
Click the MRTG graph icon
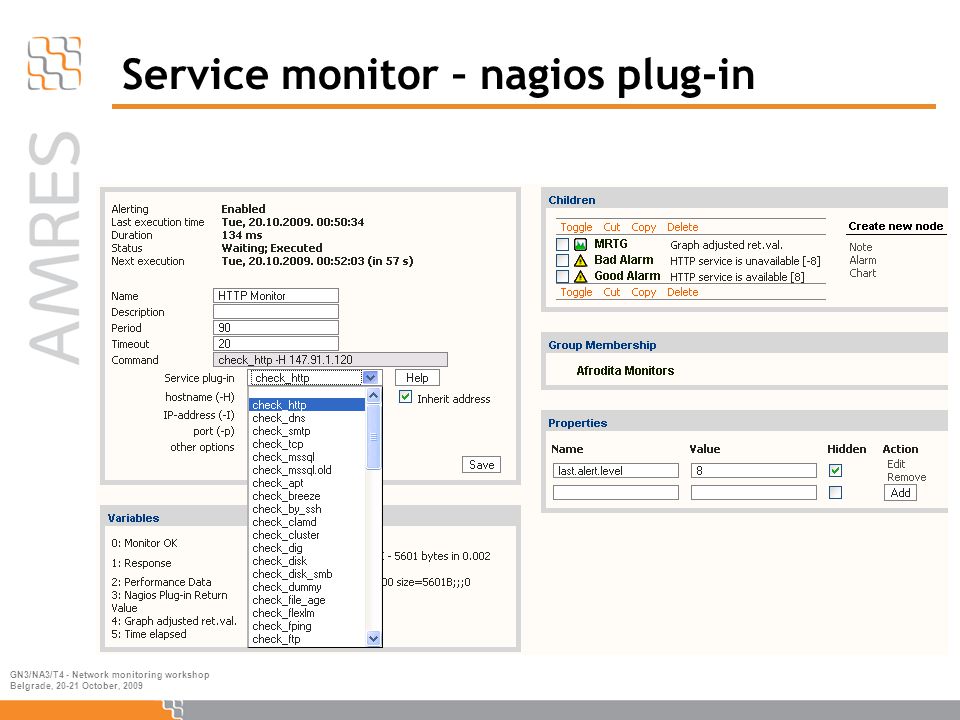[x=580, y=245]
